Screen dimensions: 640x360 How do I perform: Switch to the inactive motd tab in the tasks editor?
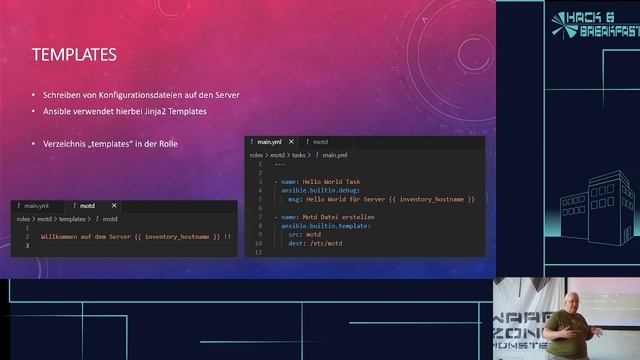point(320,142)
